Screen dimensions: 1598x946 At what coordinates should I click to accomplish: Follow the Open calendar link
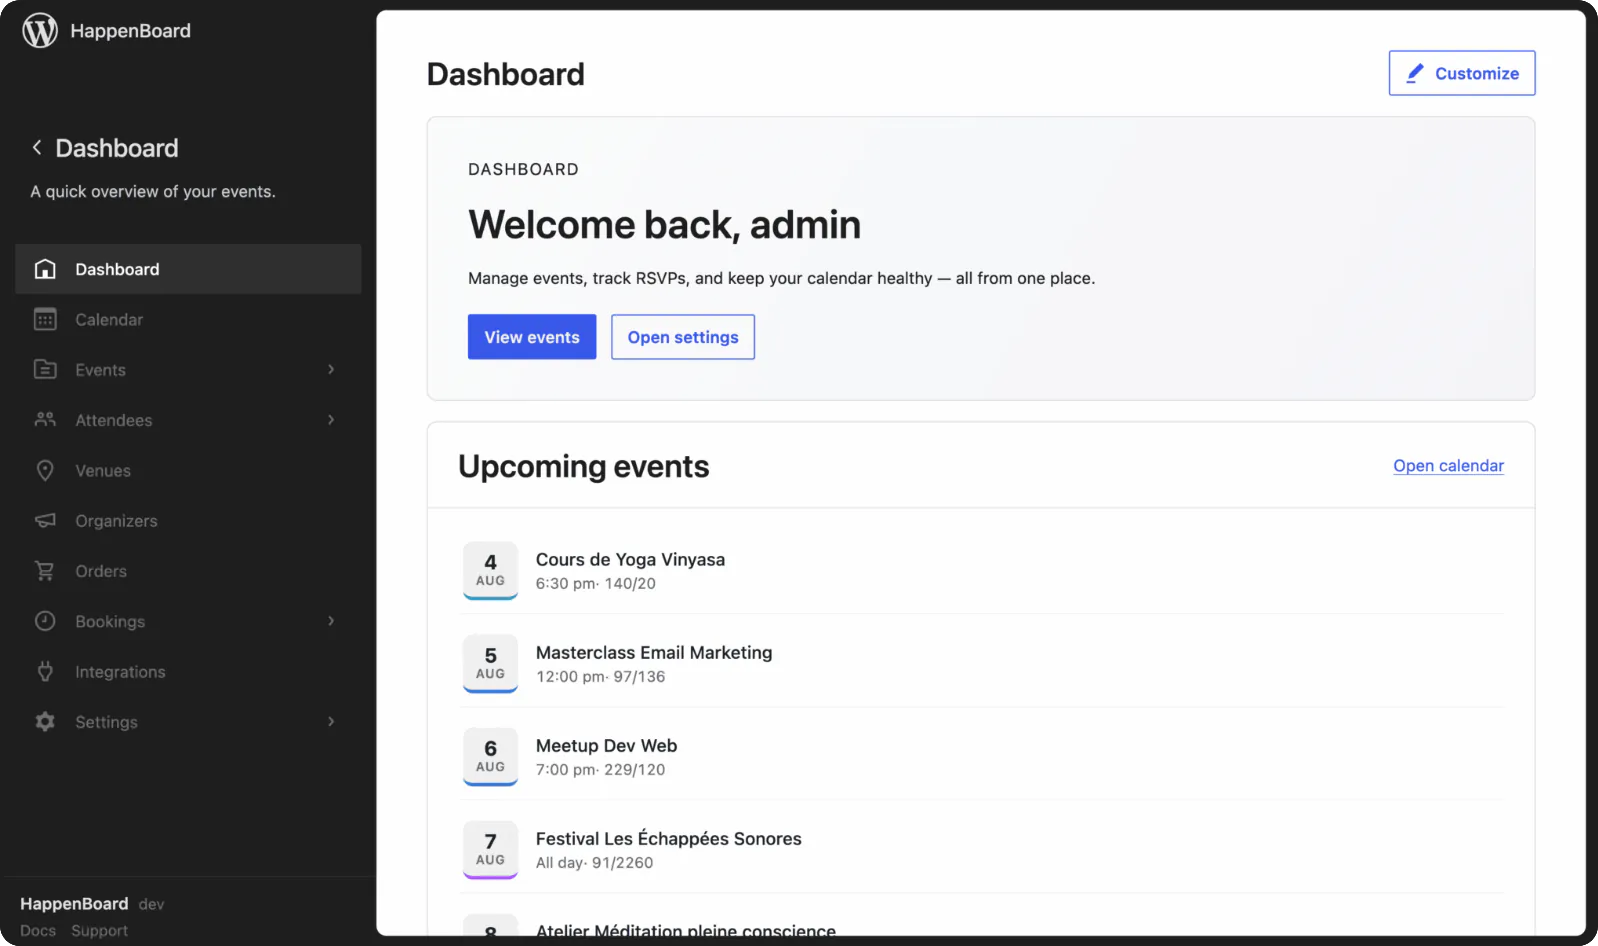point(1448,466)
